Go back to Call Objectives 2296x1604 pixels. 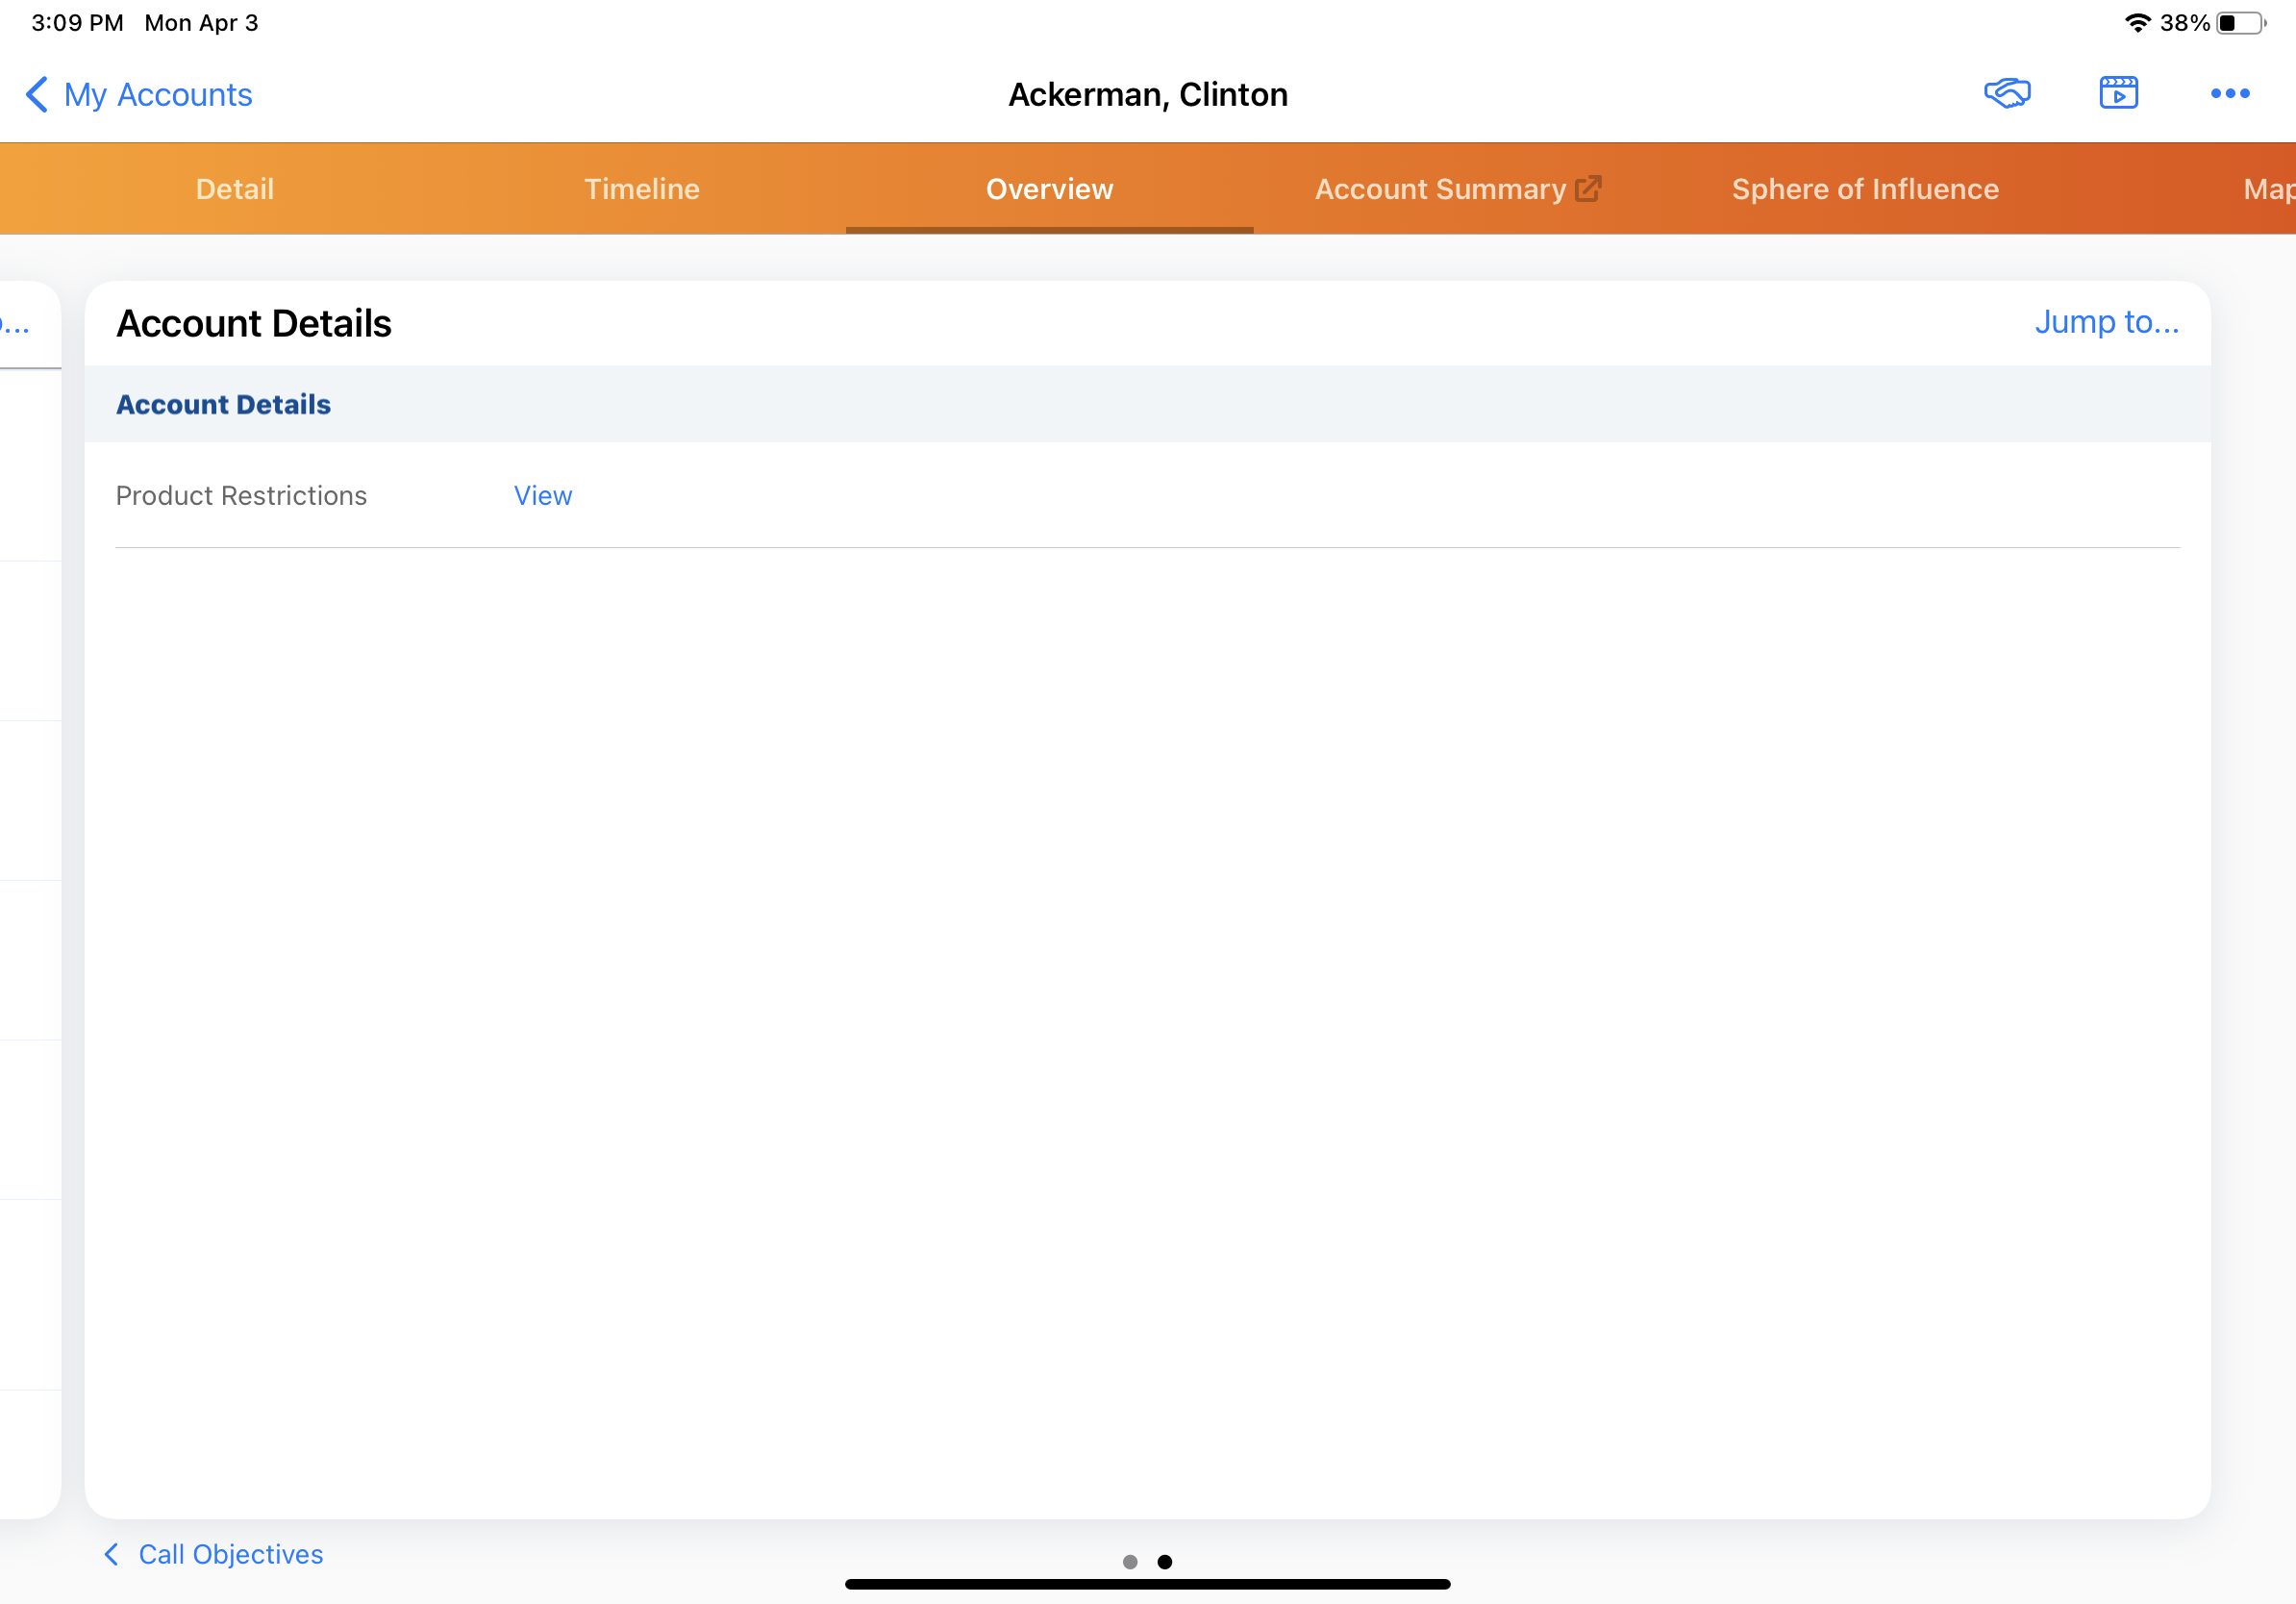(230, 1554)
